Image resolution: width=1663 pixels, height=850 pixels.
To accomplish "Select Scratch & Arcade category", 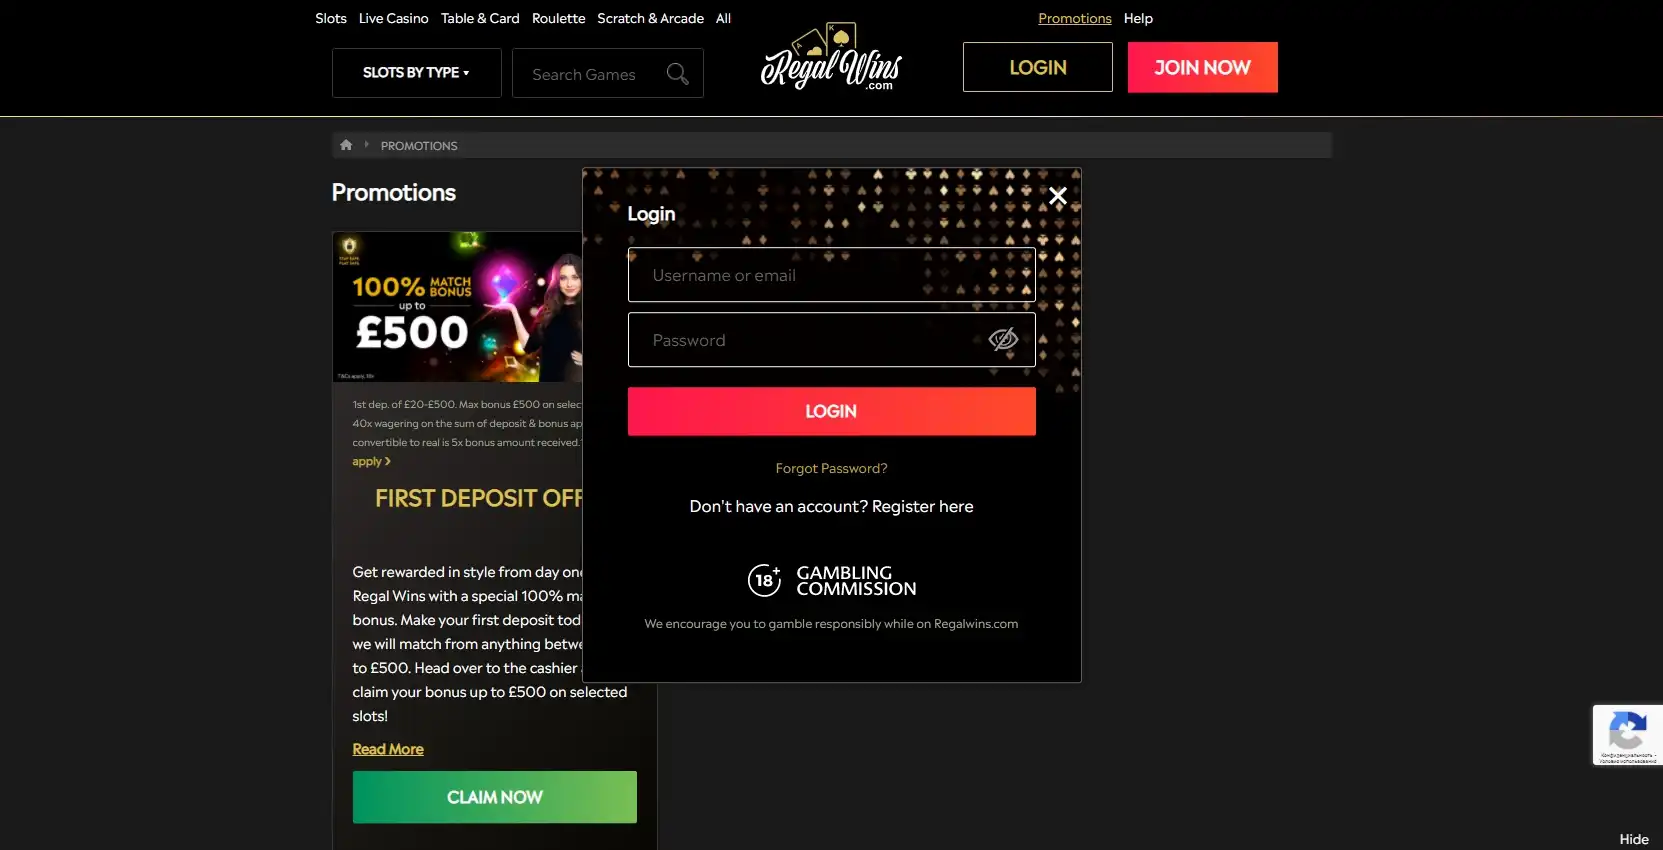I will coord(650,18).
